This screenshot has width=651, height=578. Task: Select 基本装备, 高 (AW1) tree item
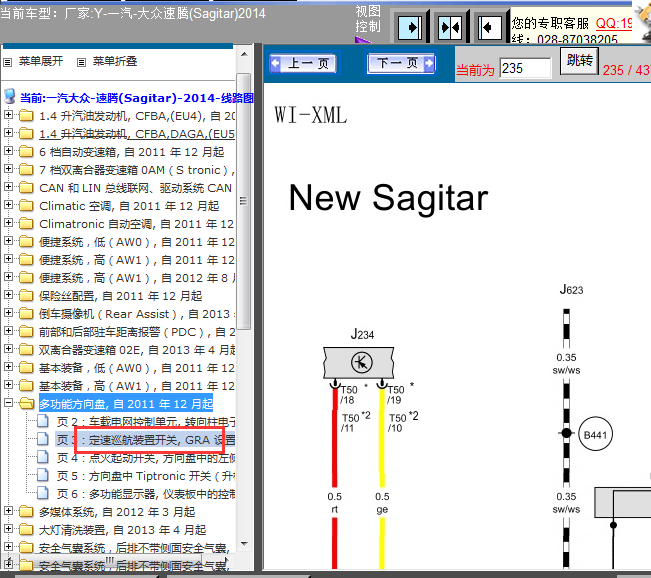coord(137,386)
